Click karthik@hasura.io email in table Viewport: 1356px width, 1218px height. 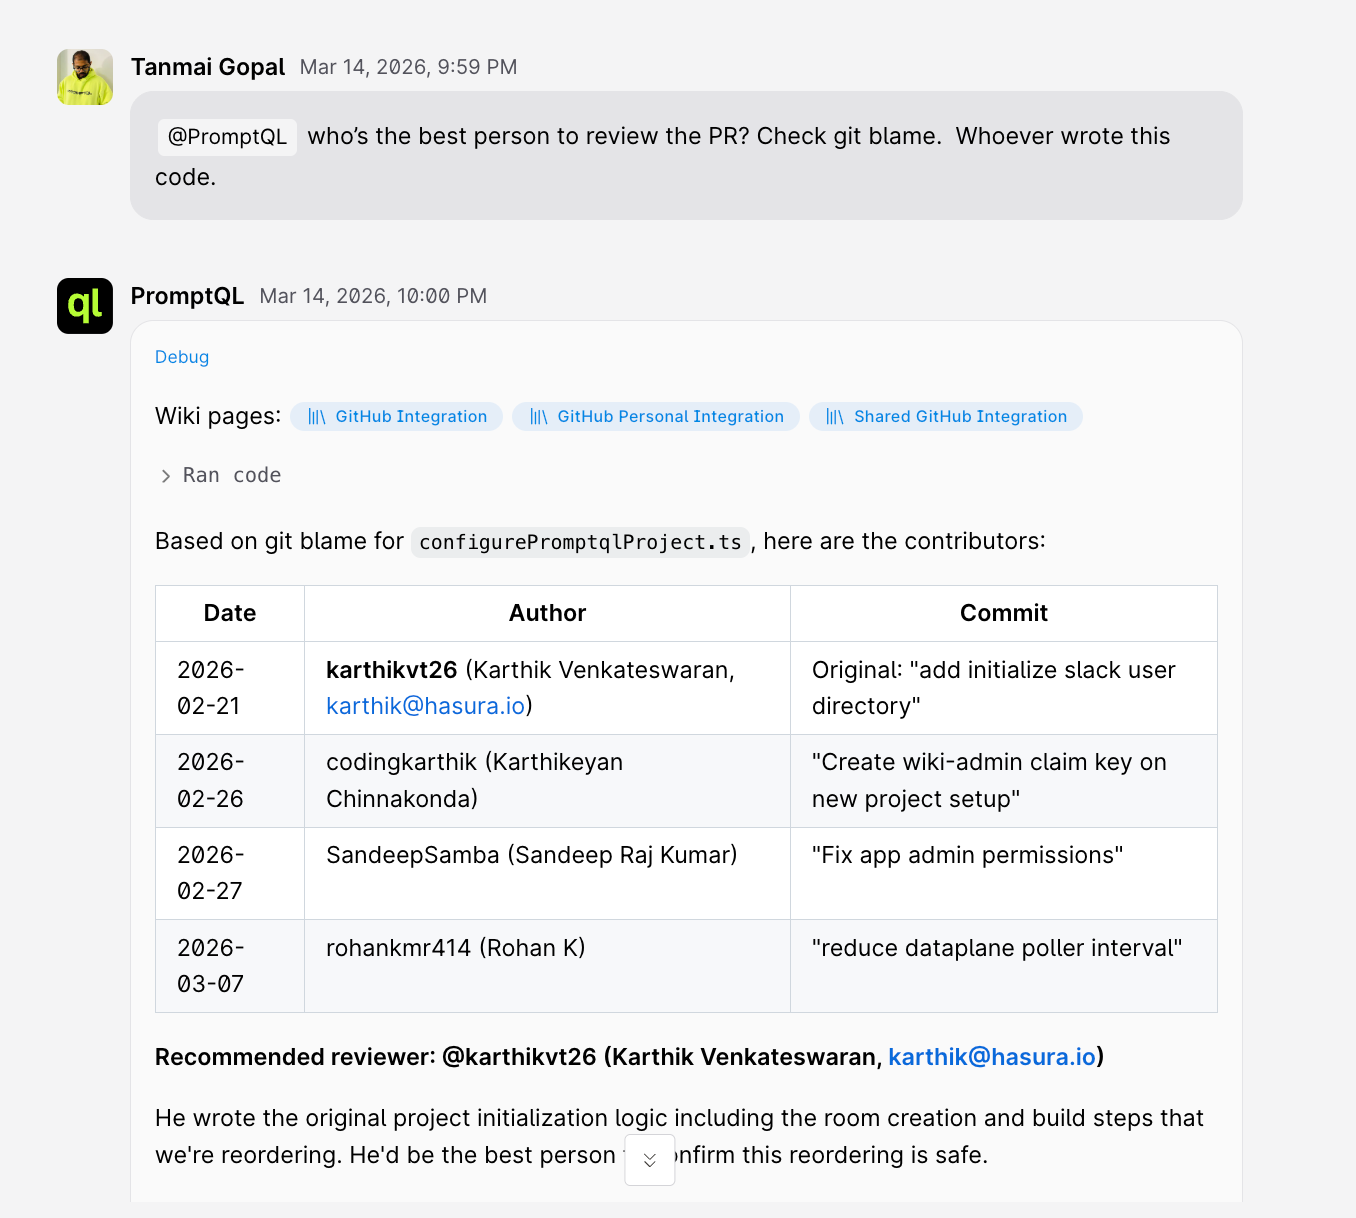(425, 706)
